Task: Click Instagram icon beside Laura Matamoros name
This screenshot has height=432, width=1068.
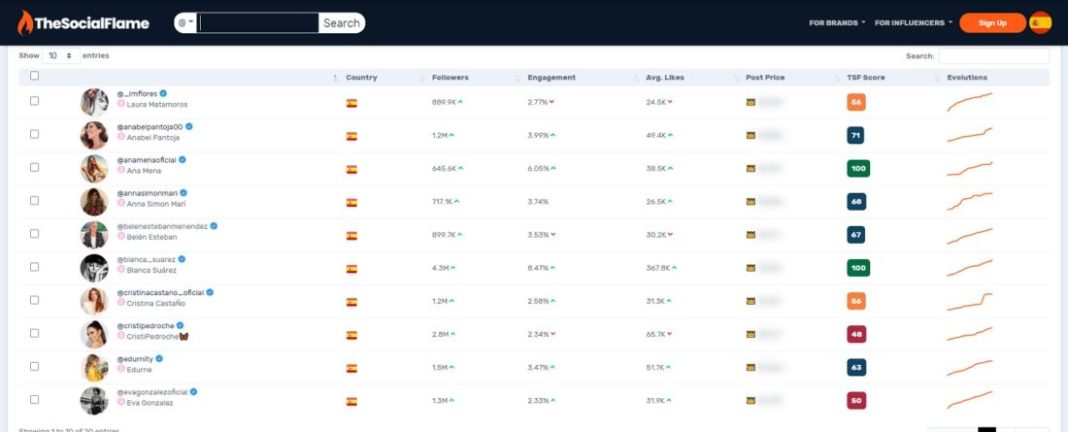Action: [x=121, y=104]
